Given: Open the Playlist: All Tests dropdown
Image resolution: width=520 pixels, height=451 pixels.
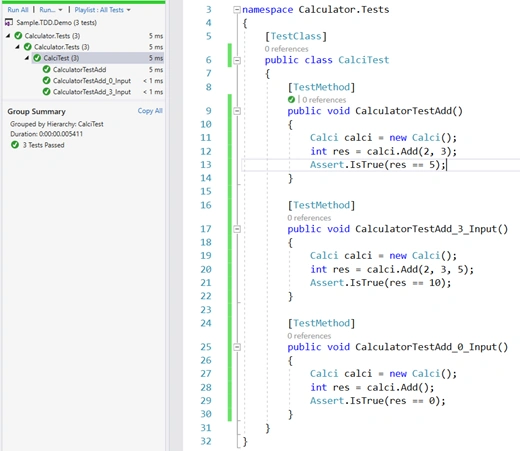Looking at the screenshot, I should coord(102,10).
